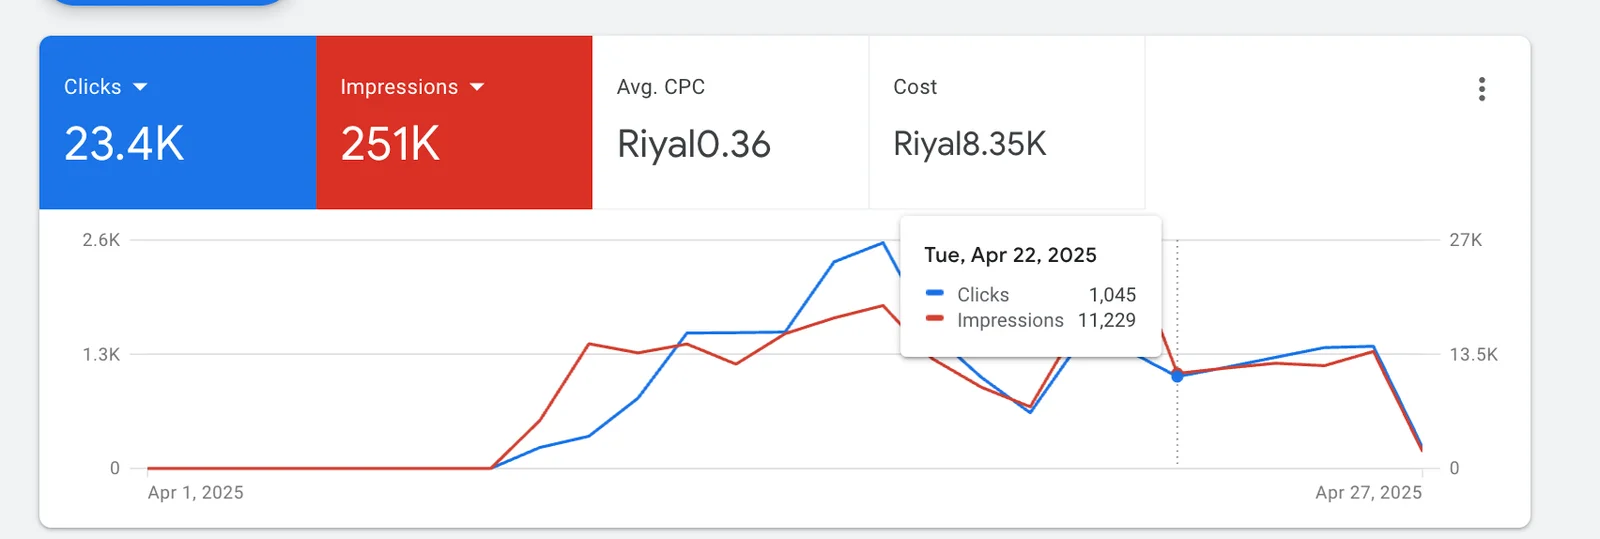The image size is (1600, 539).
Task: Click the Apr 27, 2025 axis label
Action: [1368, 492]
